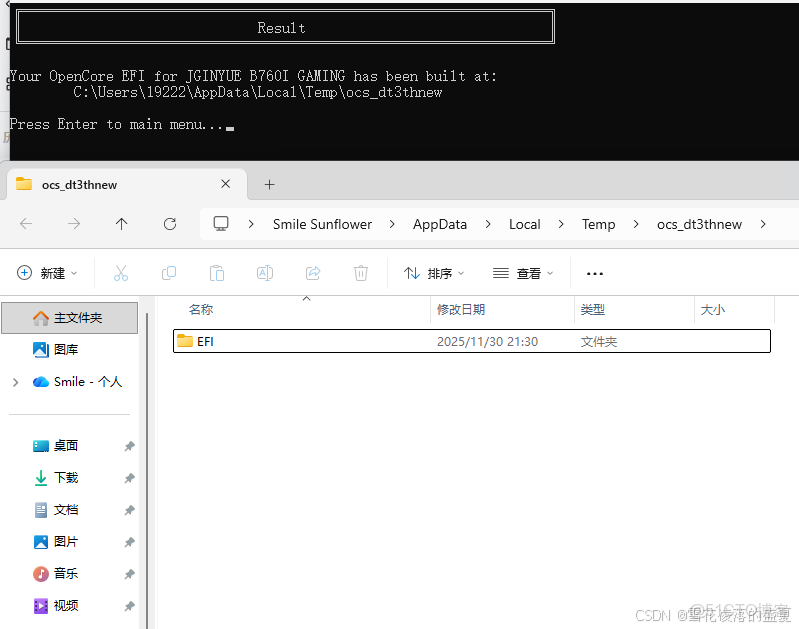This screenshot has width=799, height=629.
Task: Refresh the ocs_dt3thnew folder view
Action: 170,224
